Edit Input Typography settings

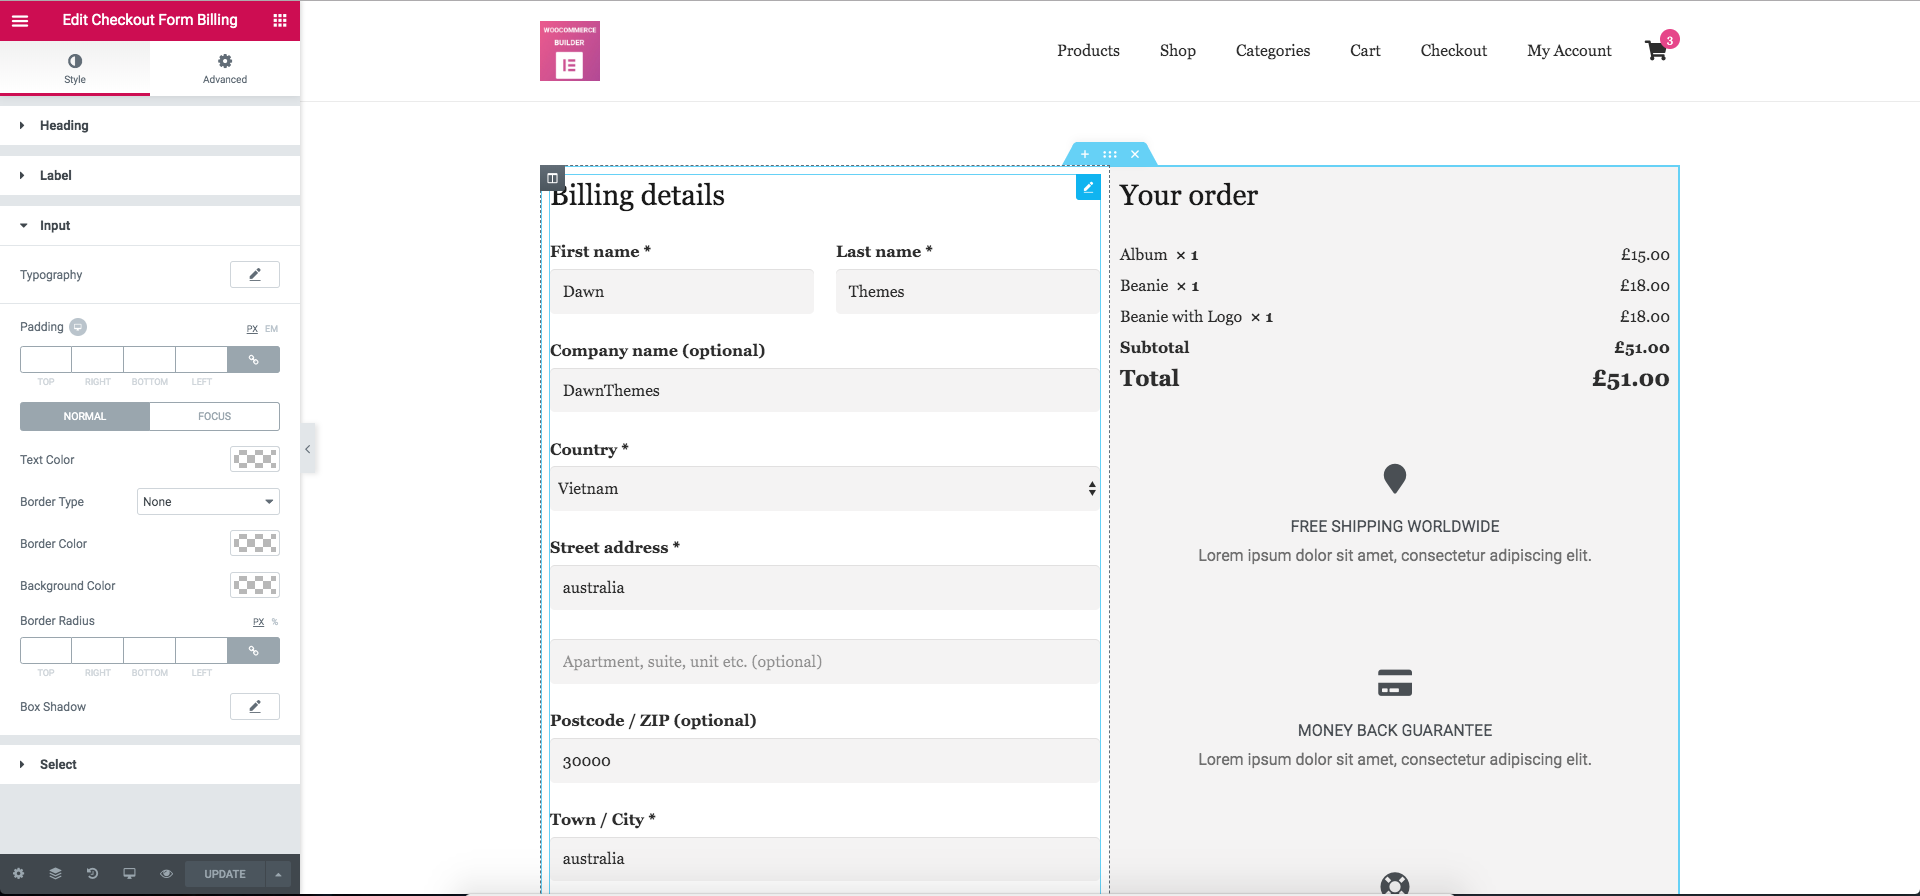(x=255, y=274)
